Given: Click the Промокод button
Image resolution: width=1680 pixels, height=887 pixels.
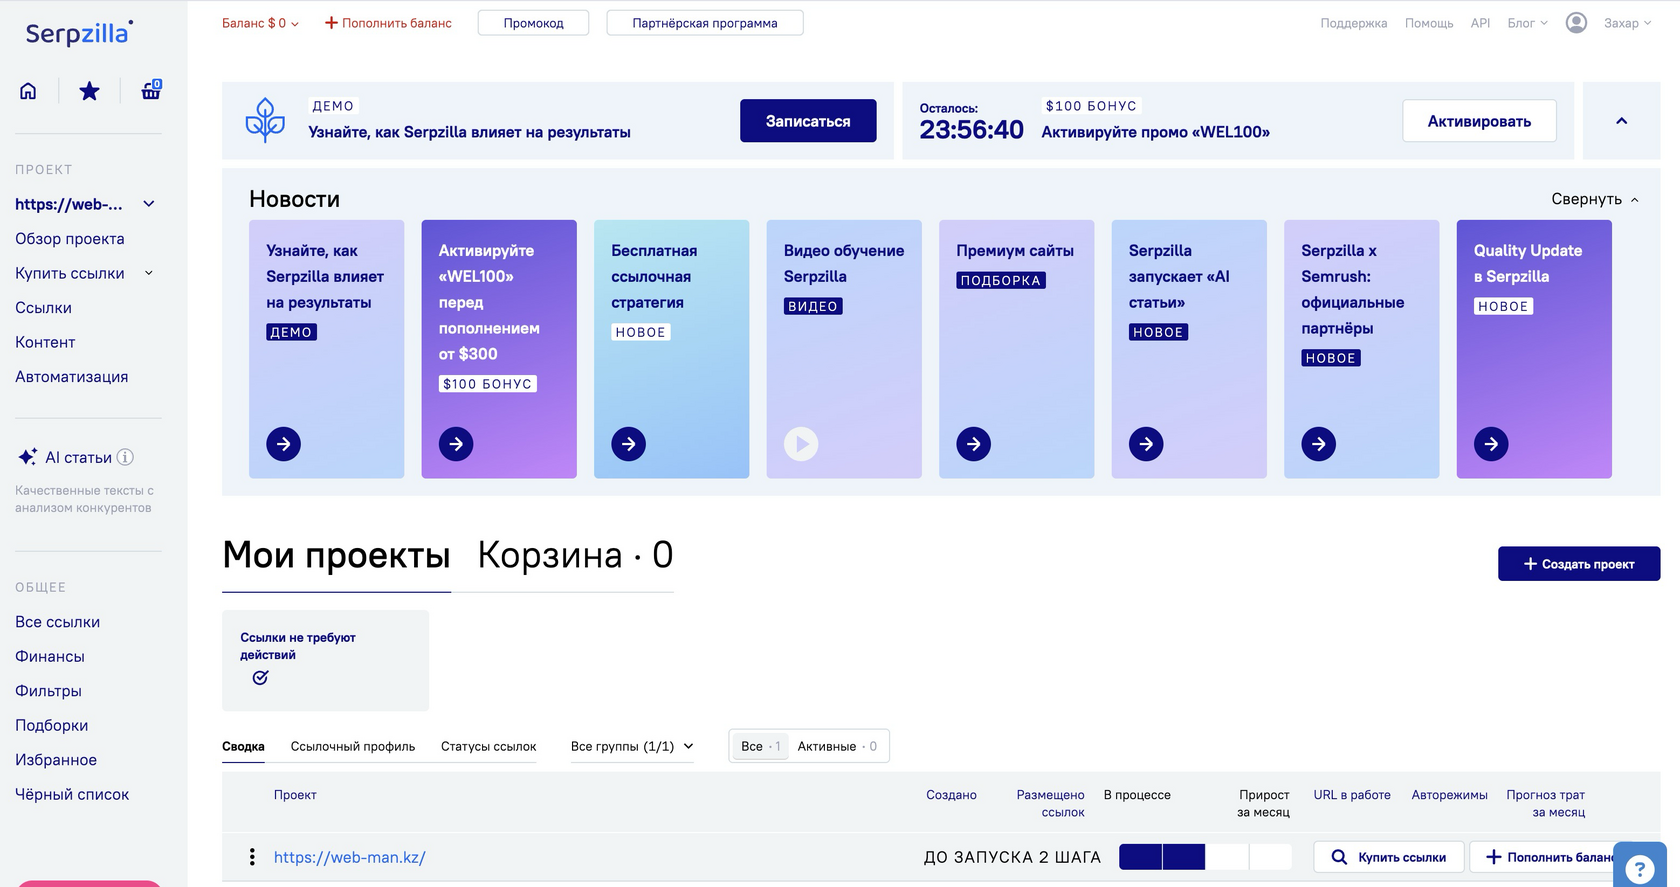Looking at the screenshot, I should 533,23.
